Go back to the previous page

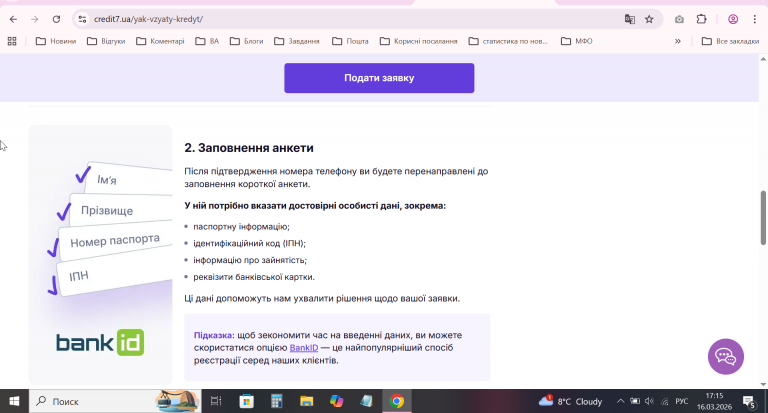[x=13, y=19]
